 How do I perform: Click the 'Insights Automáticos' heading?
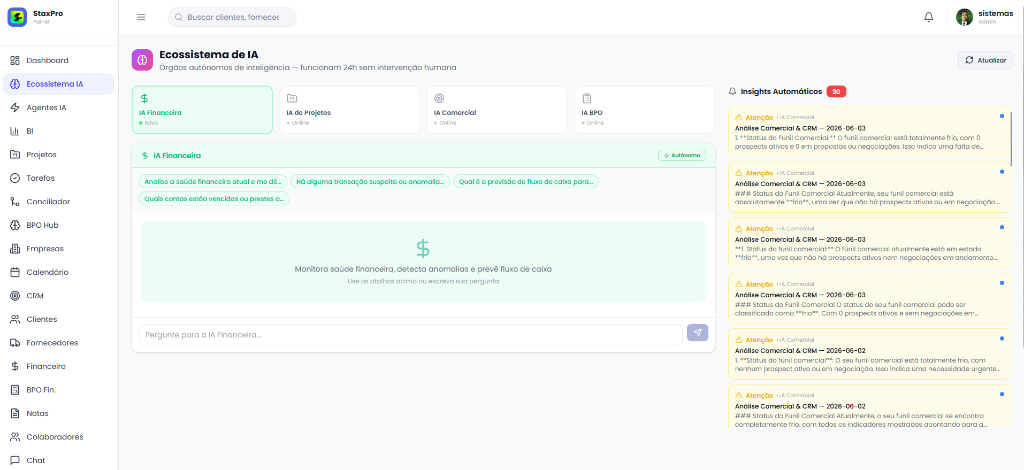(x=781, y=91)
